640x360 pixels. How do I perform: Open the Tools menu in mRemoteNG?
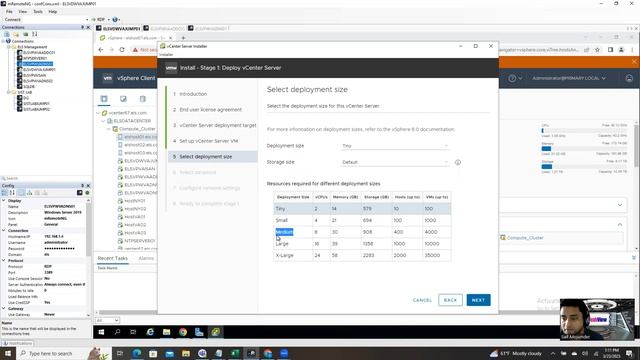tap(38, 11)
